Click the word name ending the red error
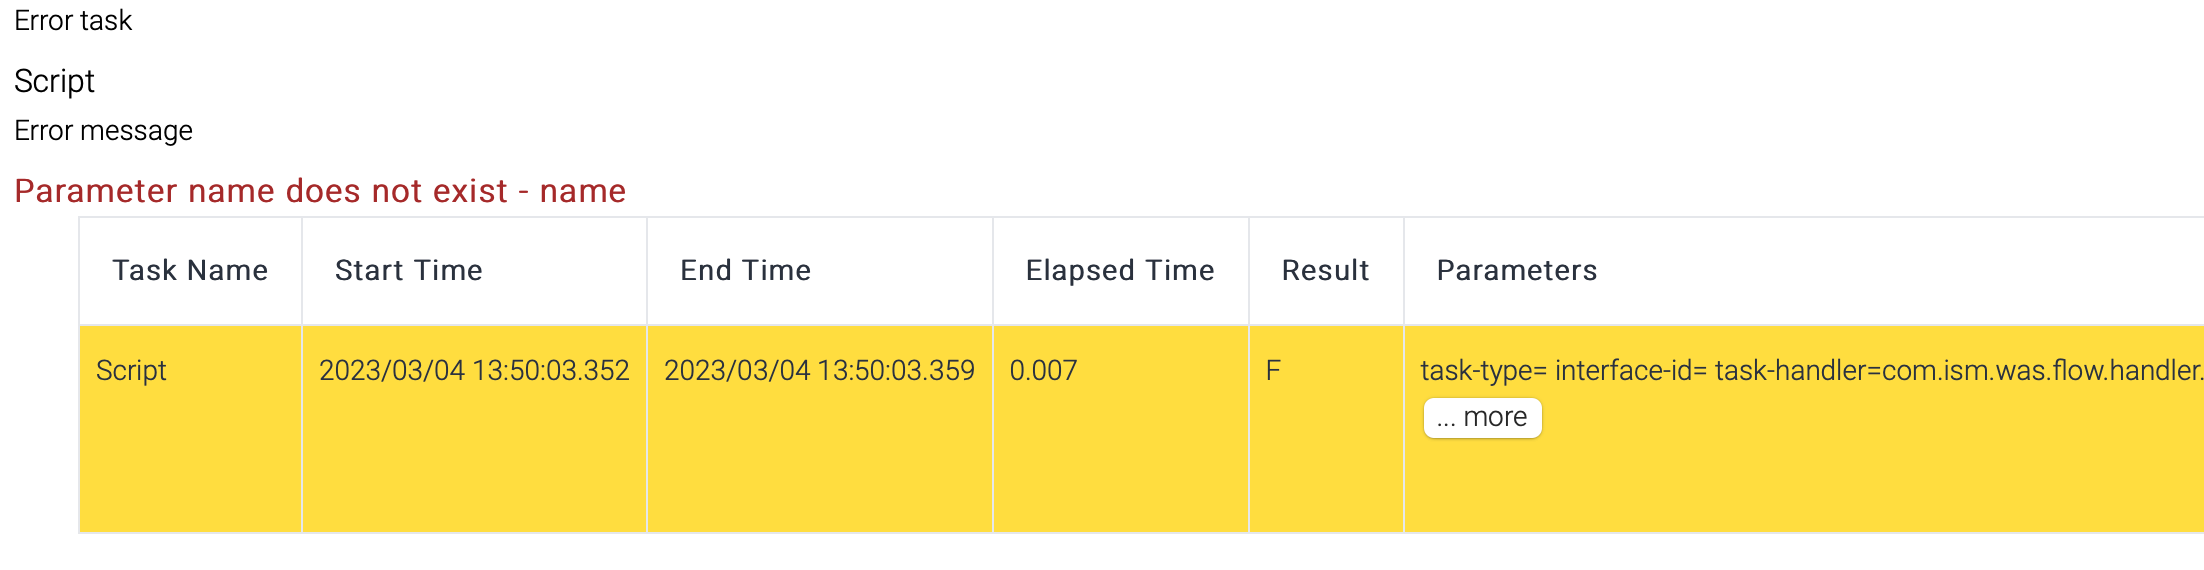2204x570 pixels. (583, 191)
